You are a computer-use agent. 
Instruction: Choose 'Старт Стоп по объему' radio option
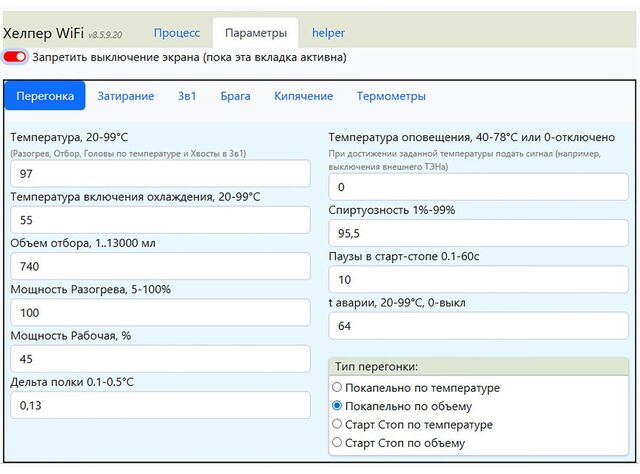[337, 442]
